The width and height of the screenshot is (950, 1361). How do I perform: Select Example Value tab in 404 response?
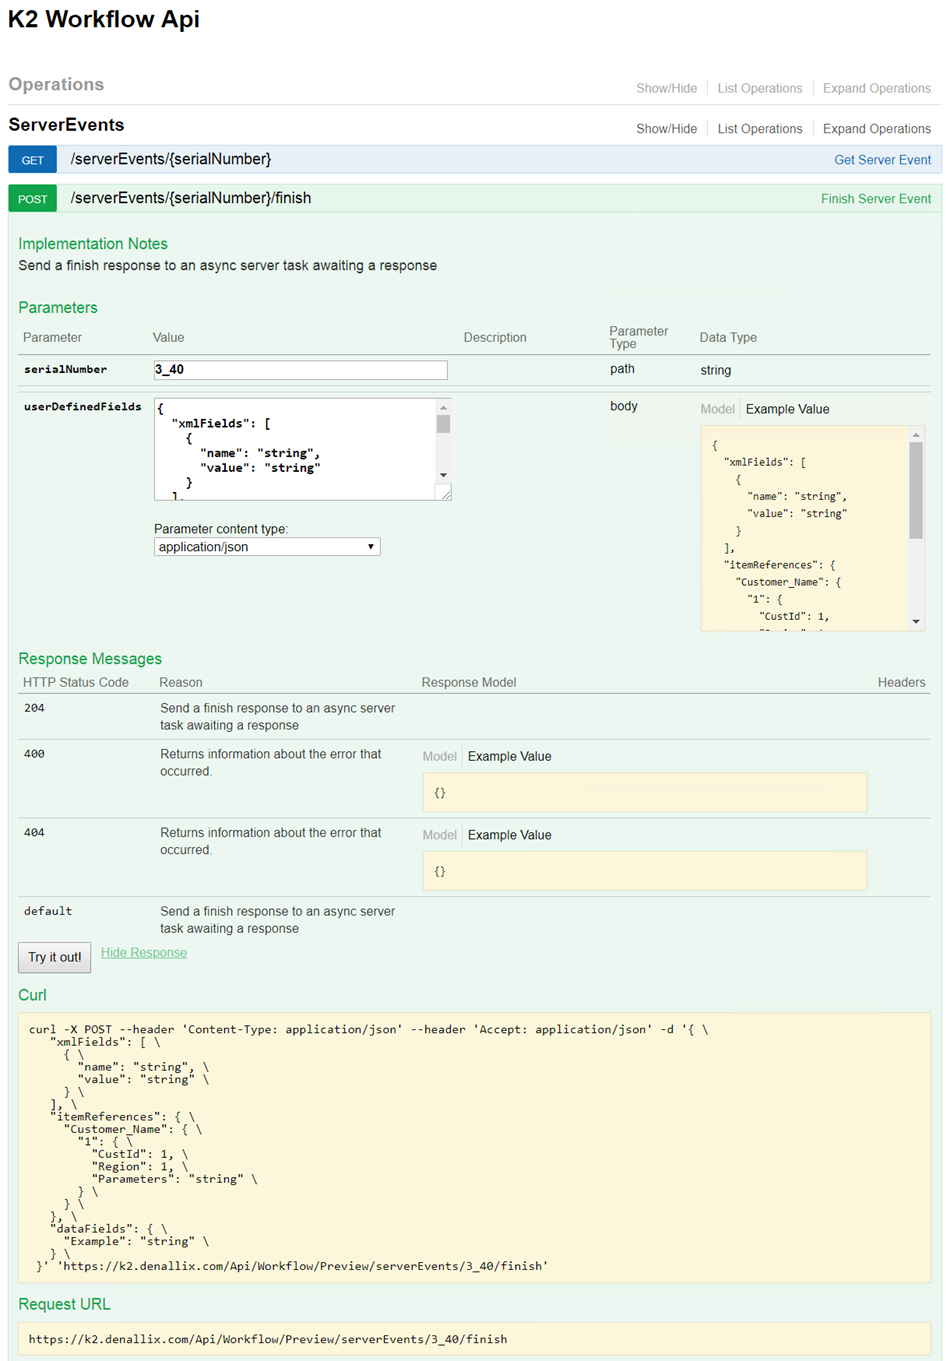coord(509,835)
